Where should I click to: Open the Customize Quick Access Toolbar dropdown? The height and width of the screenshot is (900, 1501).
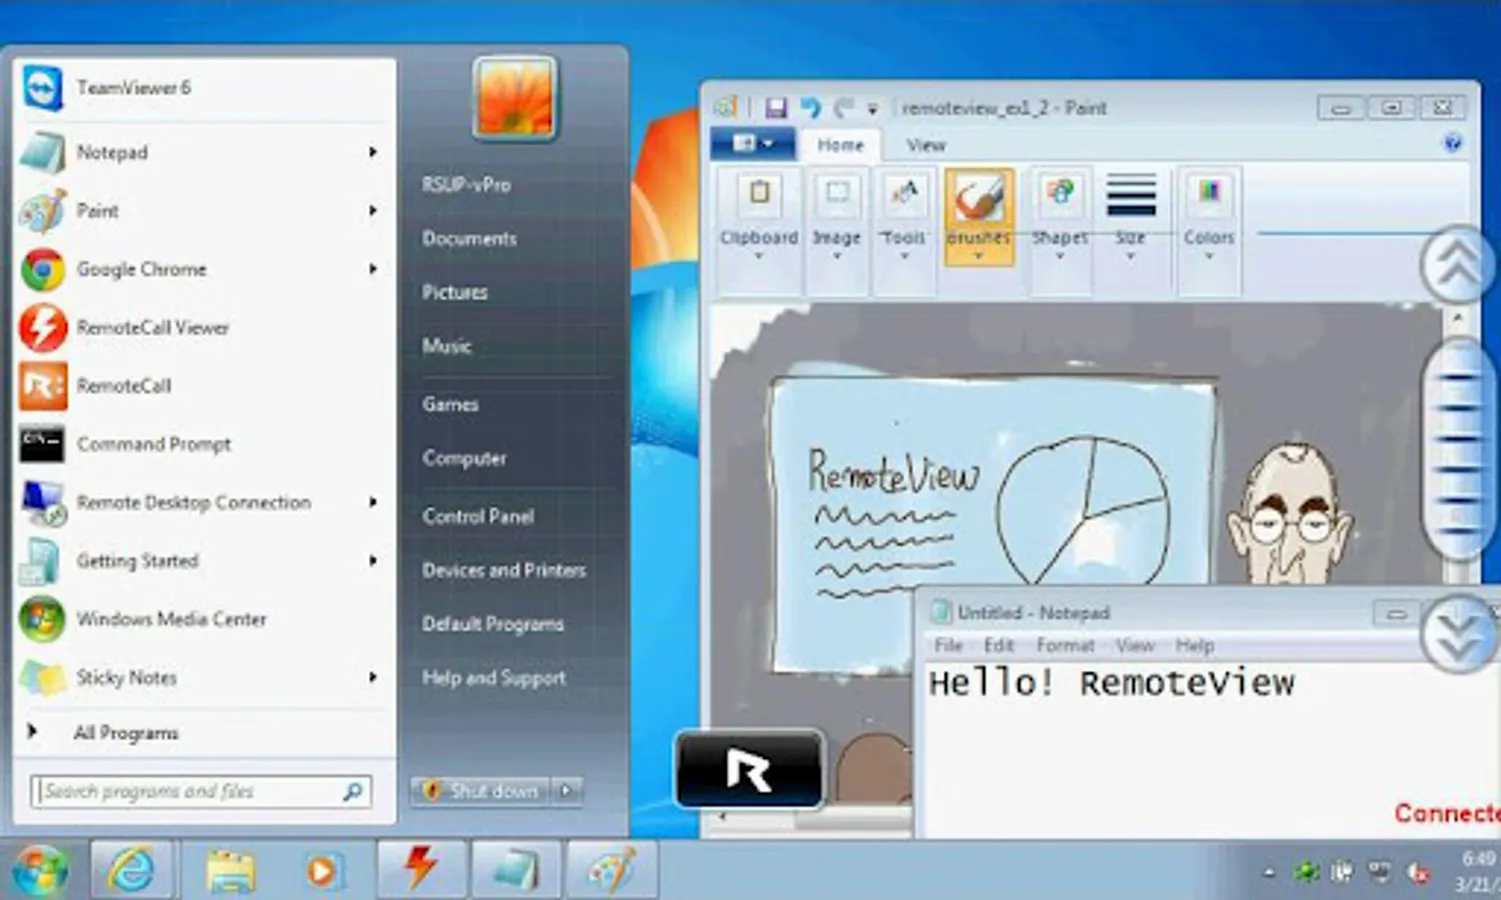click(873, 109)
